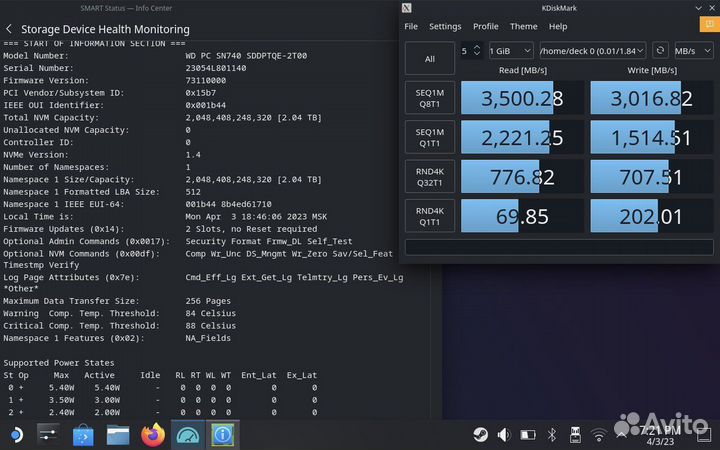Open Theme menu in KDiskMark
The image size is (720, 450).
pos(523,26)
